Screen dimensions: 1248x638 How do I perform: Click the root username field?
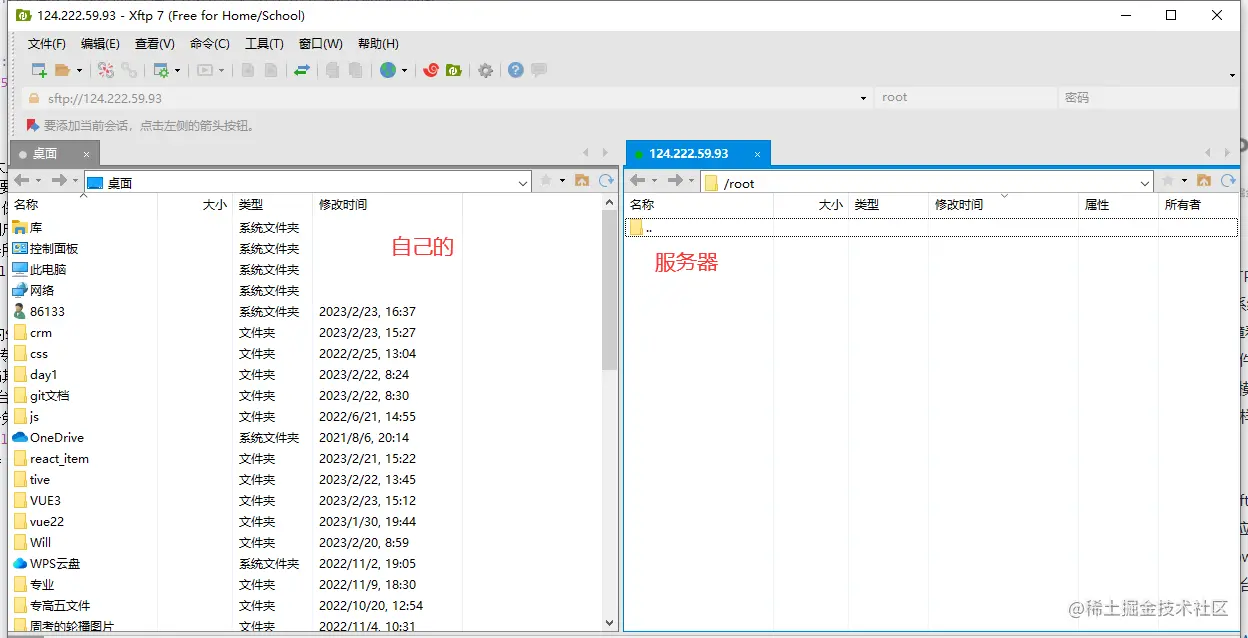coord(965,98)
